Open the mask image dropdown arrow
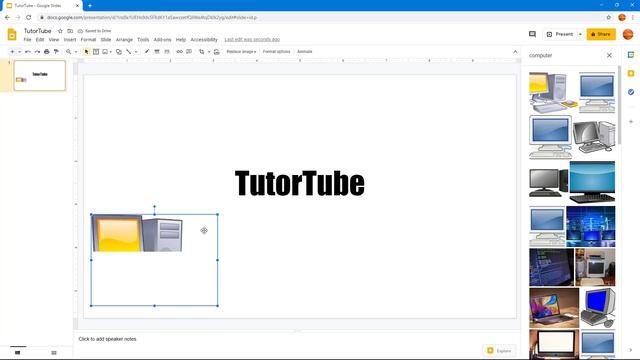Screen dimensions: 640x360 coord(209,52)
